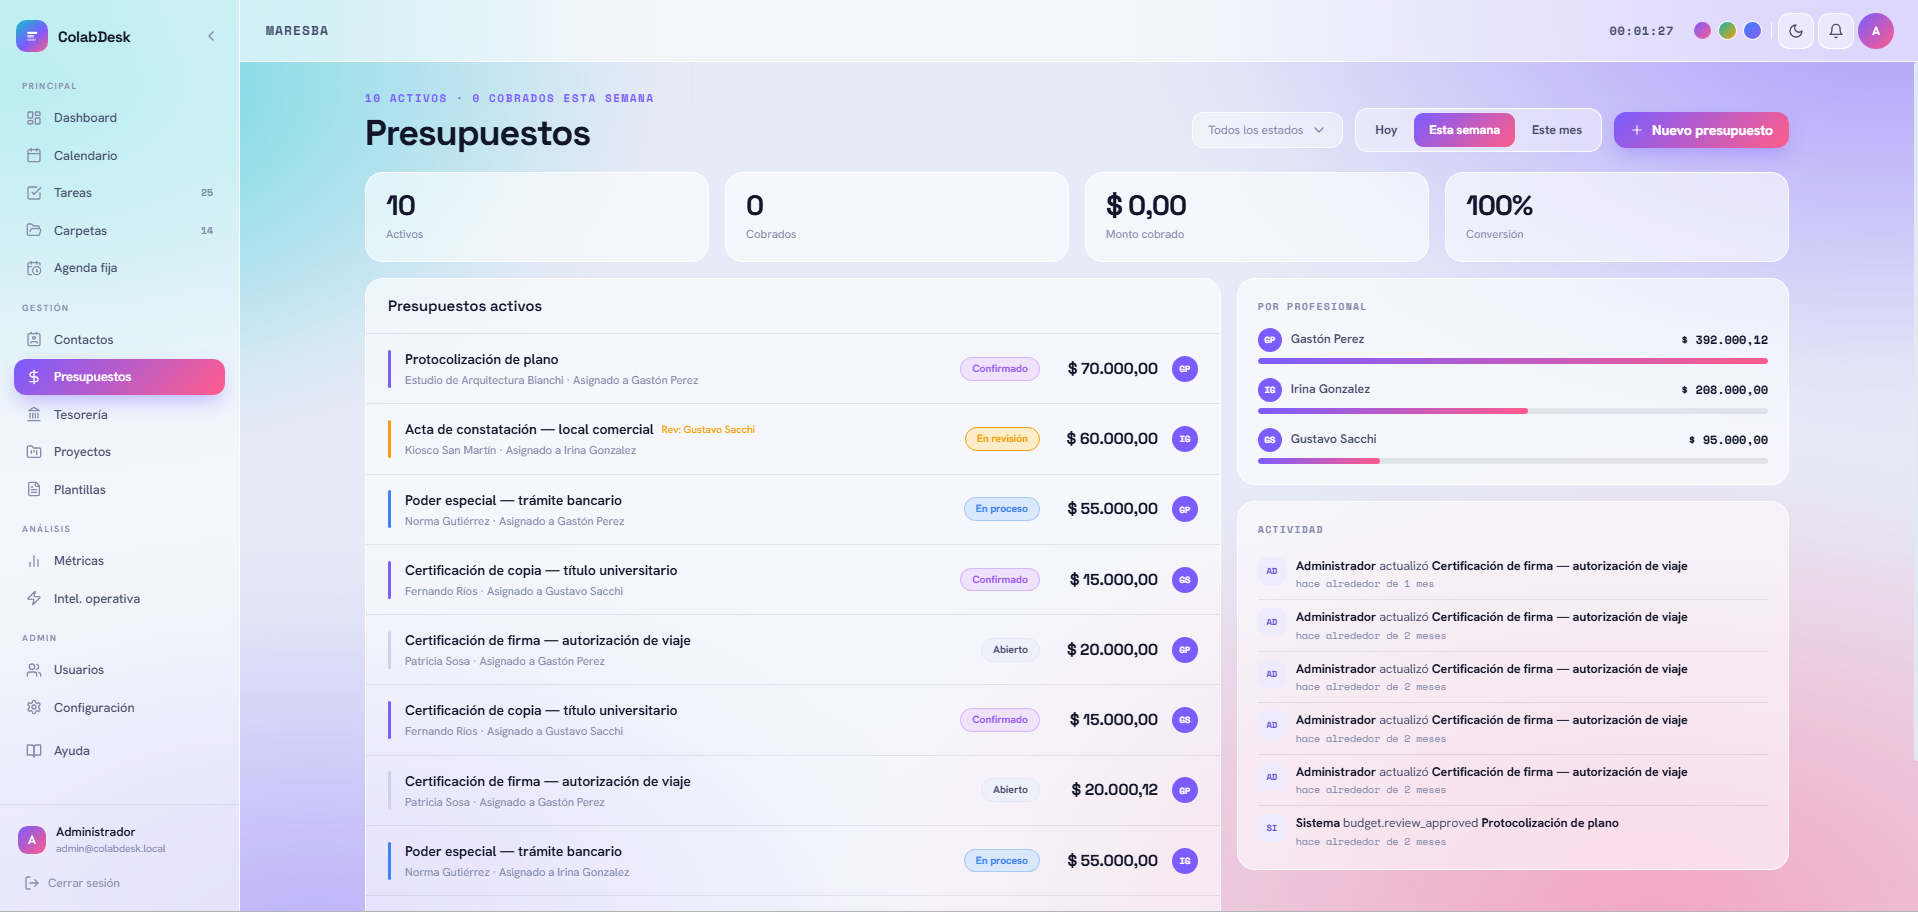The width and height of the screenshot is (1918, 912).
Task: Open Intel. operativa lightning icon
Action: [34, 599]
